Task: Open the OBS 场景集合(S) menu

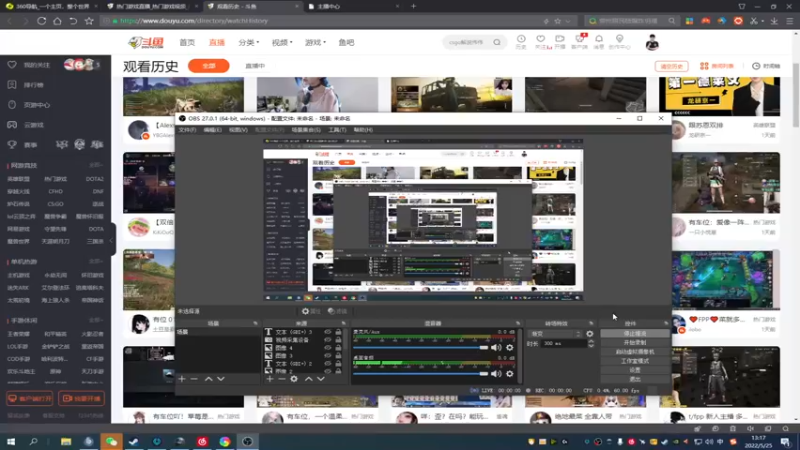Action: click(306, 130)
